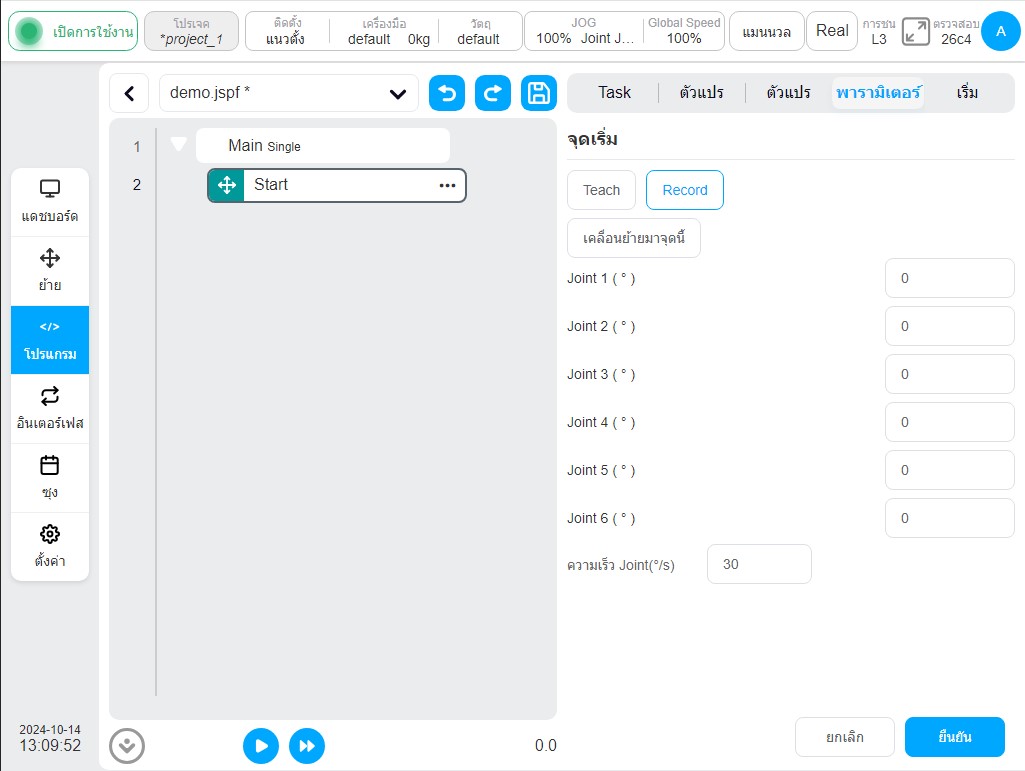Open the user avatar A menu
The width and height of the screenshot is (1025, 771).
[1000, 31]
